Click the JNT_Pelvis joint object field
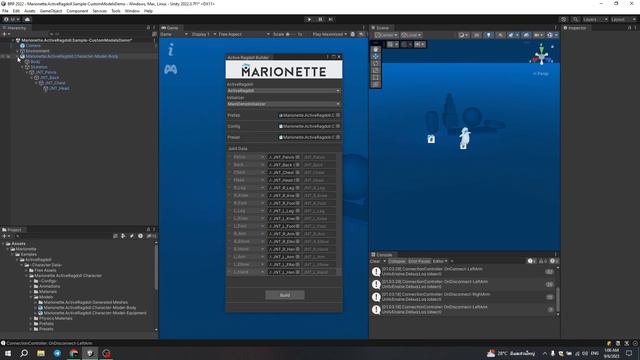640x360 pixels. click(x=284, y=157)
